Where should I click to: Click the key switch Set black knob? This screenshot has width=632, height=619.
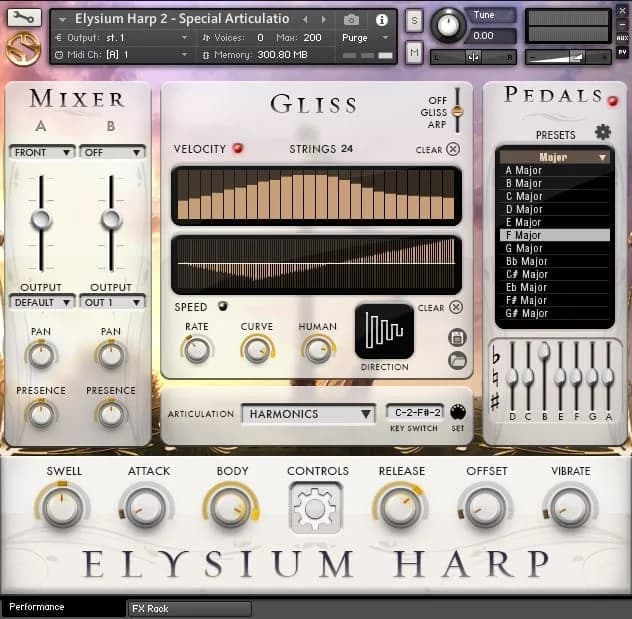457,412
